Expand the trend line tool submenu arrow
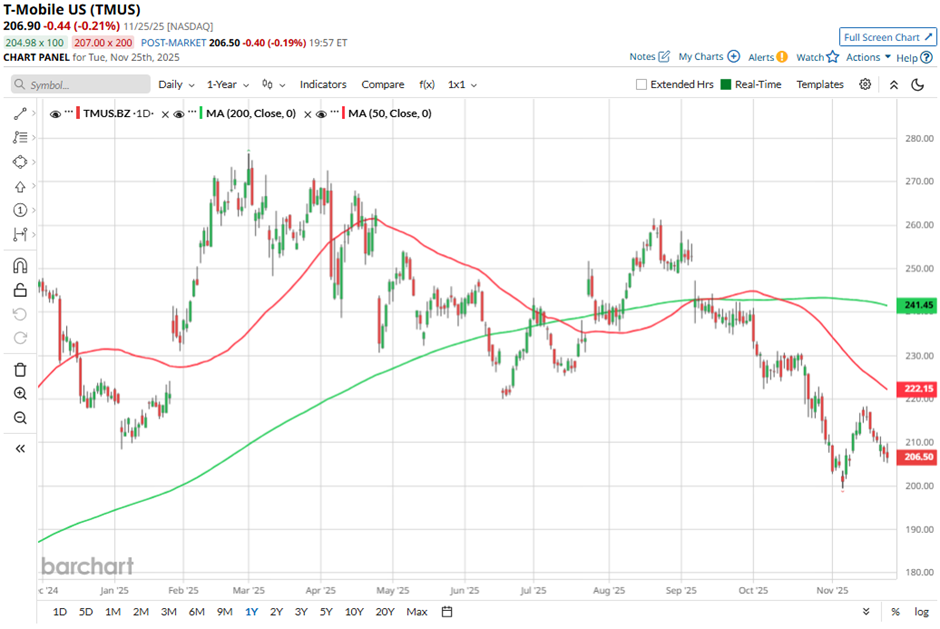 tap(34, 113)
